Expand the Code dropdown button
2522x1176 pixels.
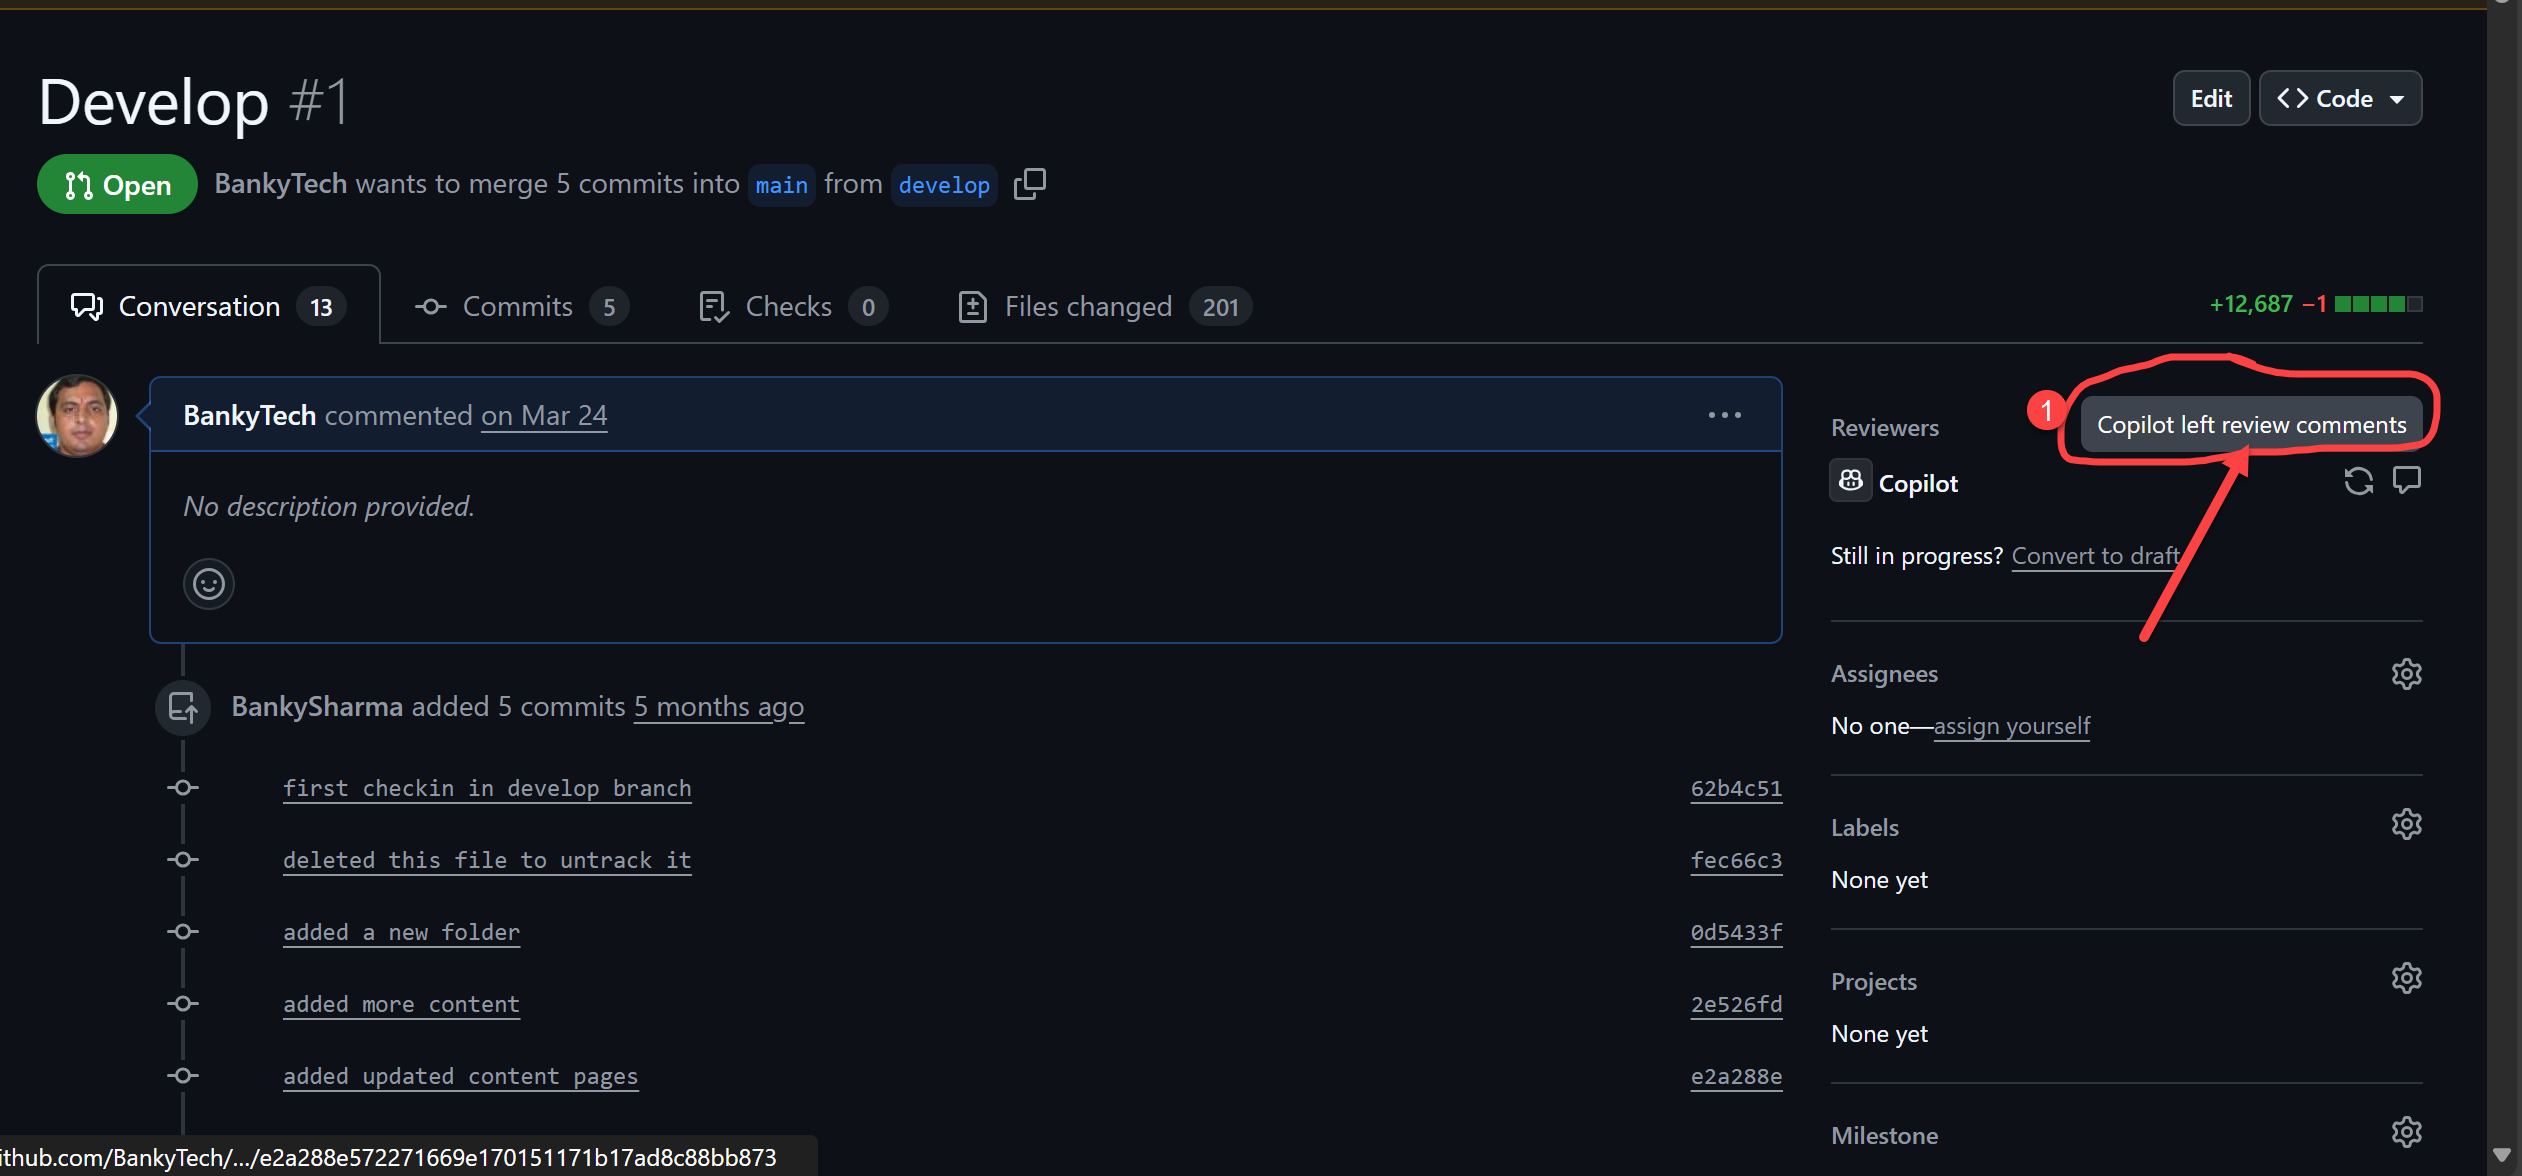point(2340,99)
